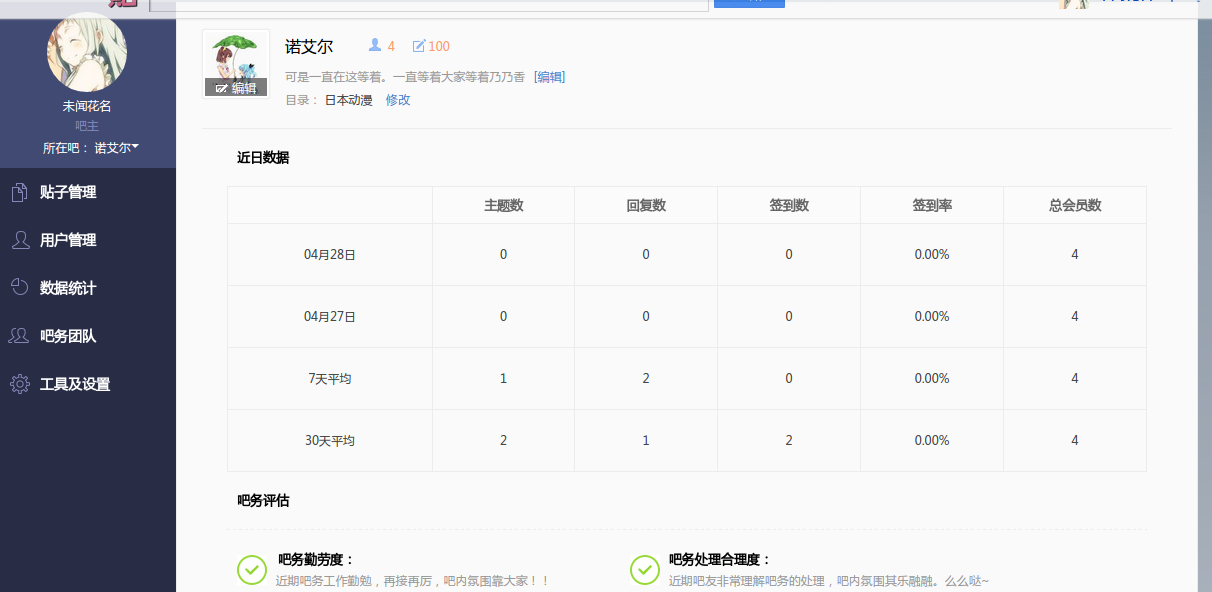Edit the forum avatar via 编辑 overlay
This screenshot has width=1212, height=592.
click(236, 88)
